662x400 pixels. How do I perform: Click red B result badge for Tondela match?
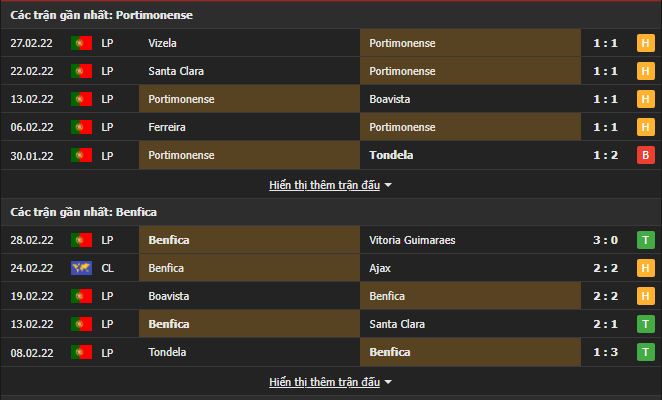coord(645,155)
